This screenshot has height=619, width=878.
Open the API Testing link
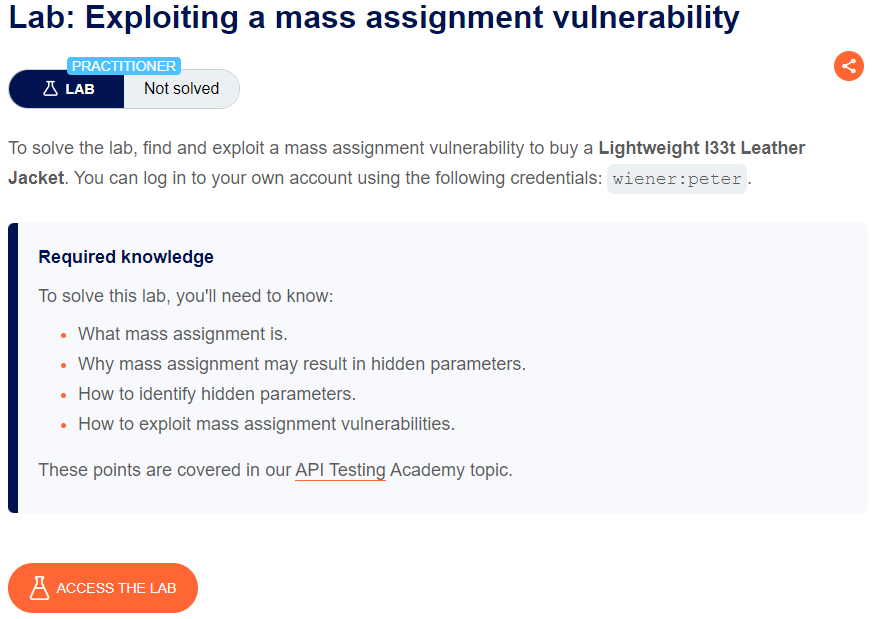(340, 469)
